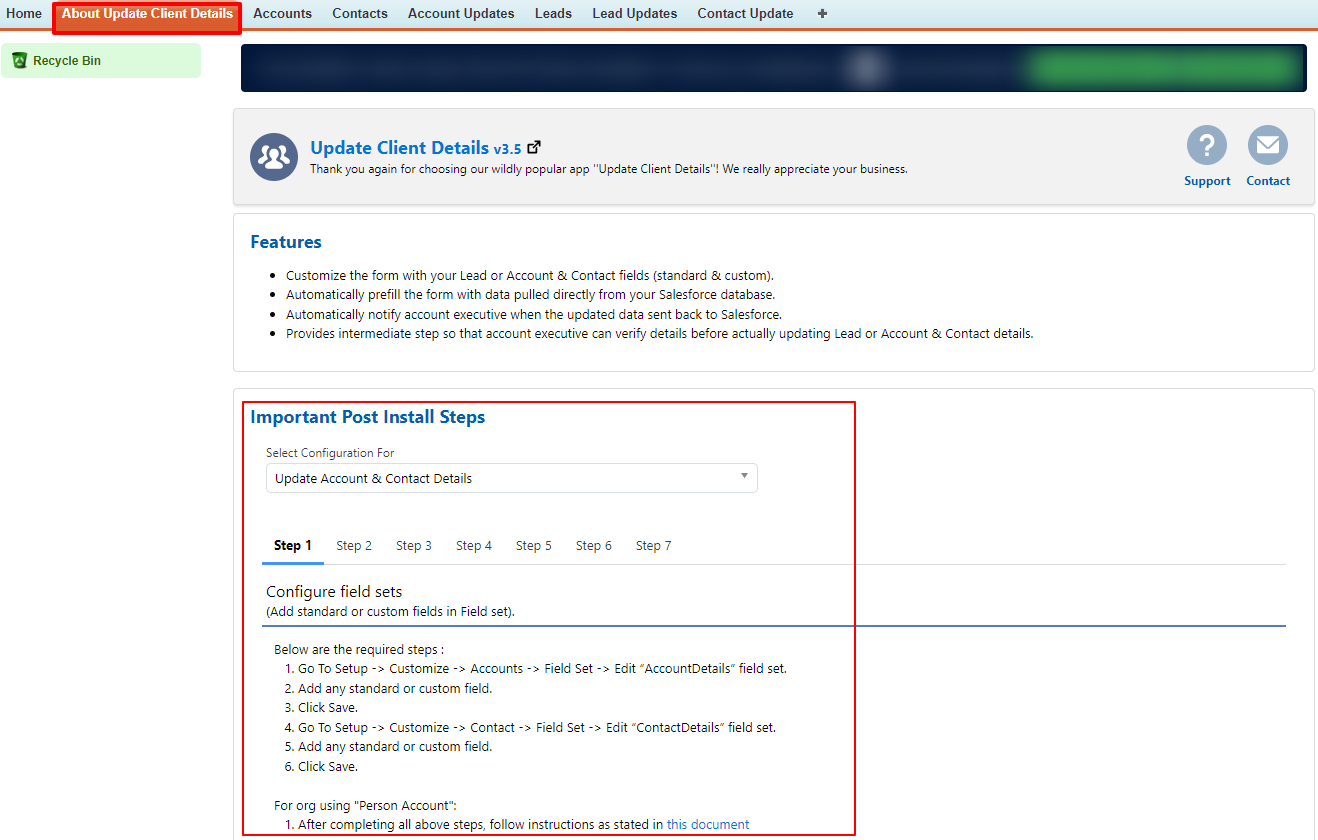This screenshot has height=840, width=1318.
Task: Click the external link icon beside v3.5
Action: point(534,147)
